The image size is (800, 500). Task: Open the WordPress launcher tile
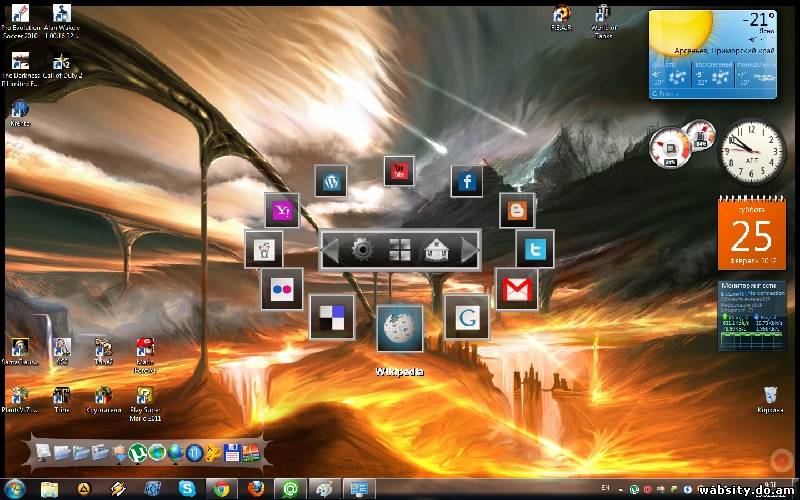click(331, 181)
